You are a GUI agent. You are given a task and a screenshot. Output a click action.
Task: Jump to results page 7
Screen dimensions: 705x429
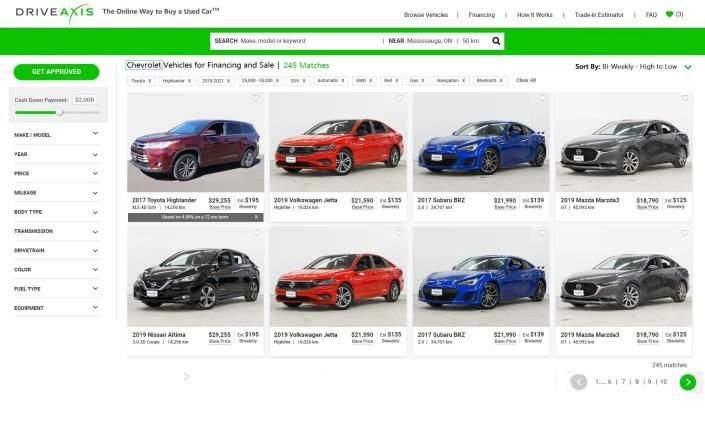(623, 382)
